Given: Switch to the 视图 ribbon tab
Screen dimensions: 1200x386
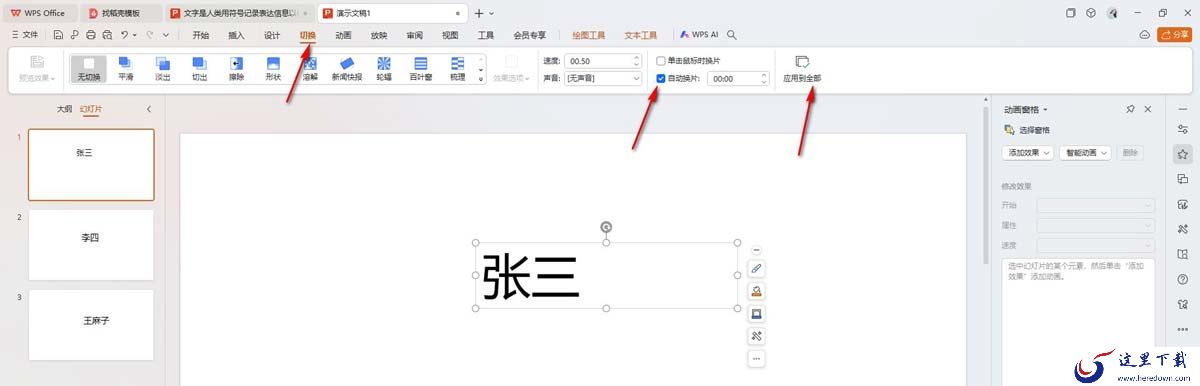Looking at the screenshot, I should click(x=450, y=34).
